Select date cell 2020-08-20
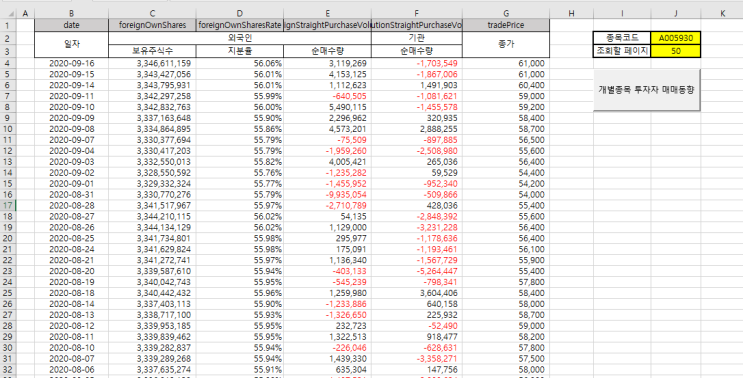 click(71, 271)
